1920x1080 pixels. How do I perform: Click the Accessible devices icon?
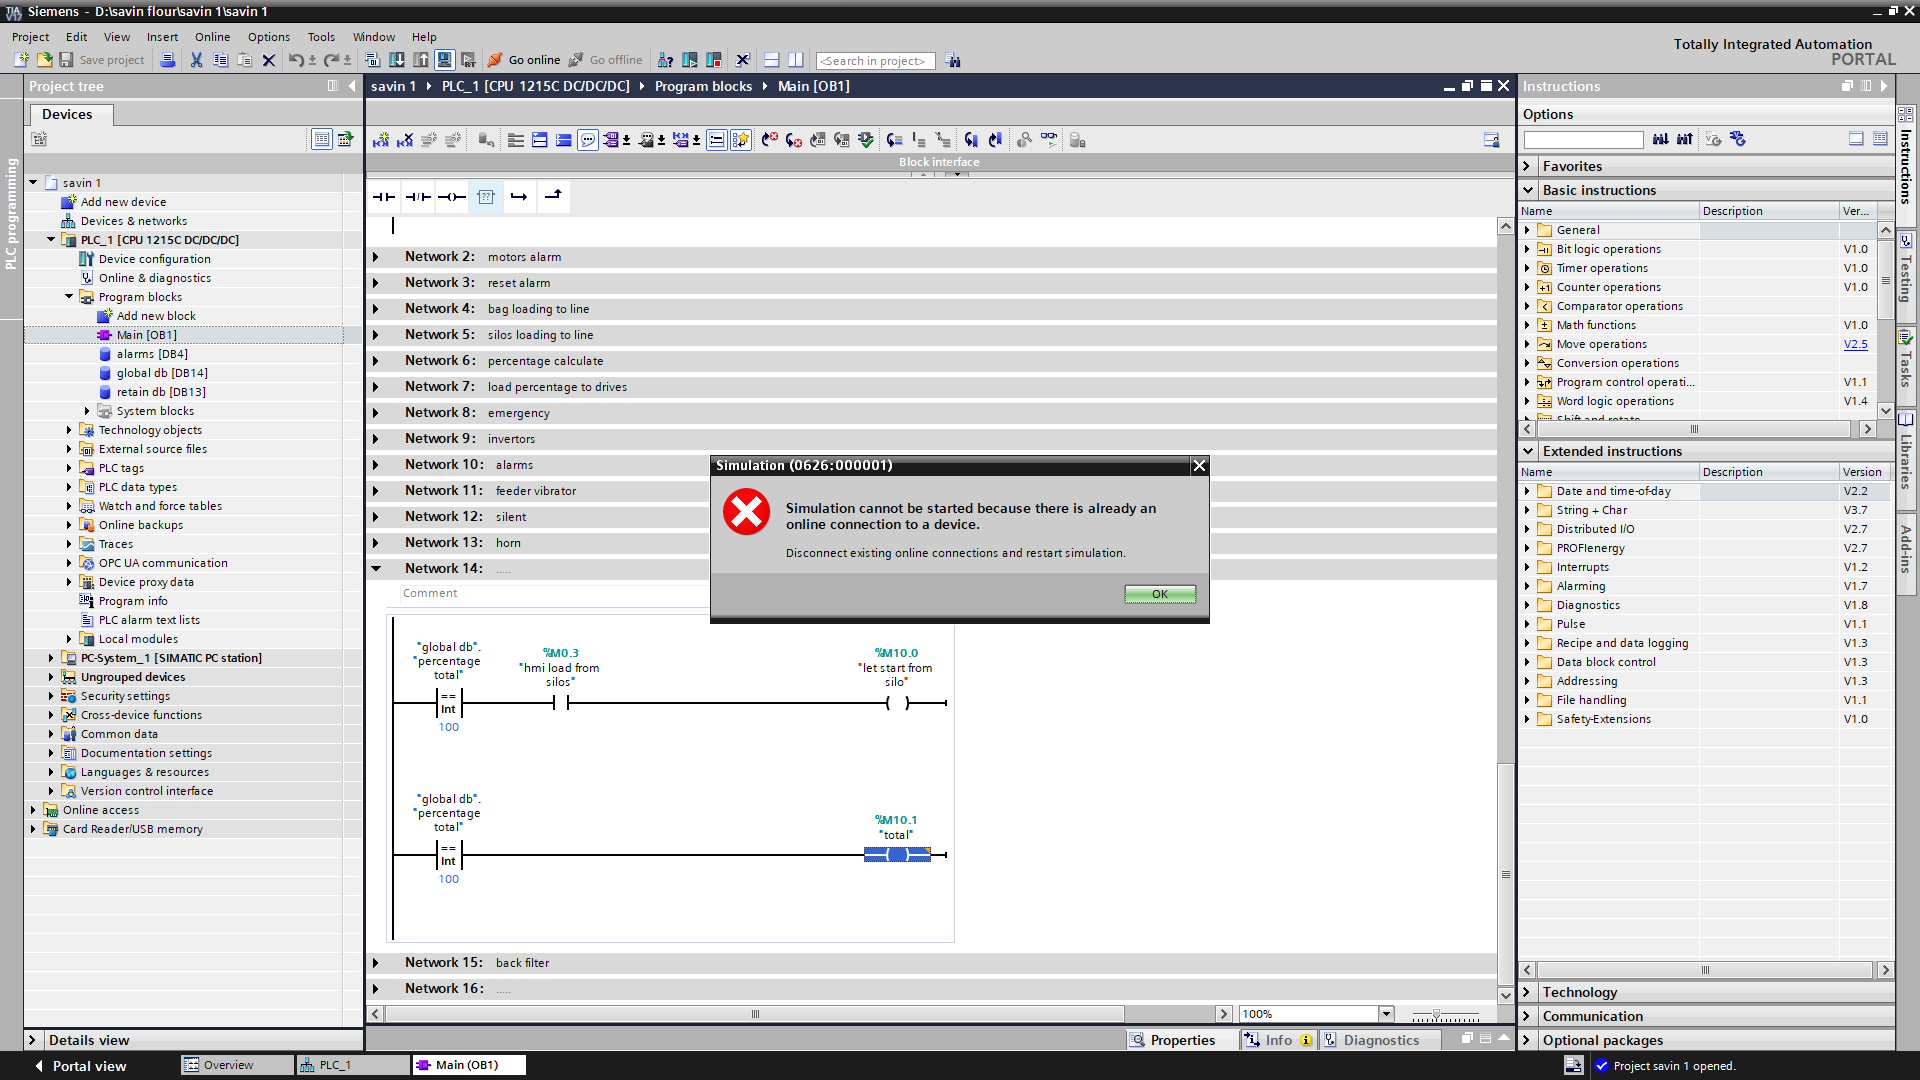pyautogui.click(x=665, y=60)
